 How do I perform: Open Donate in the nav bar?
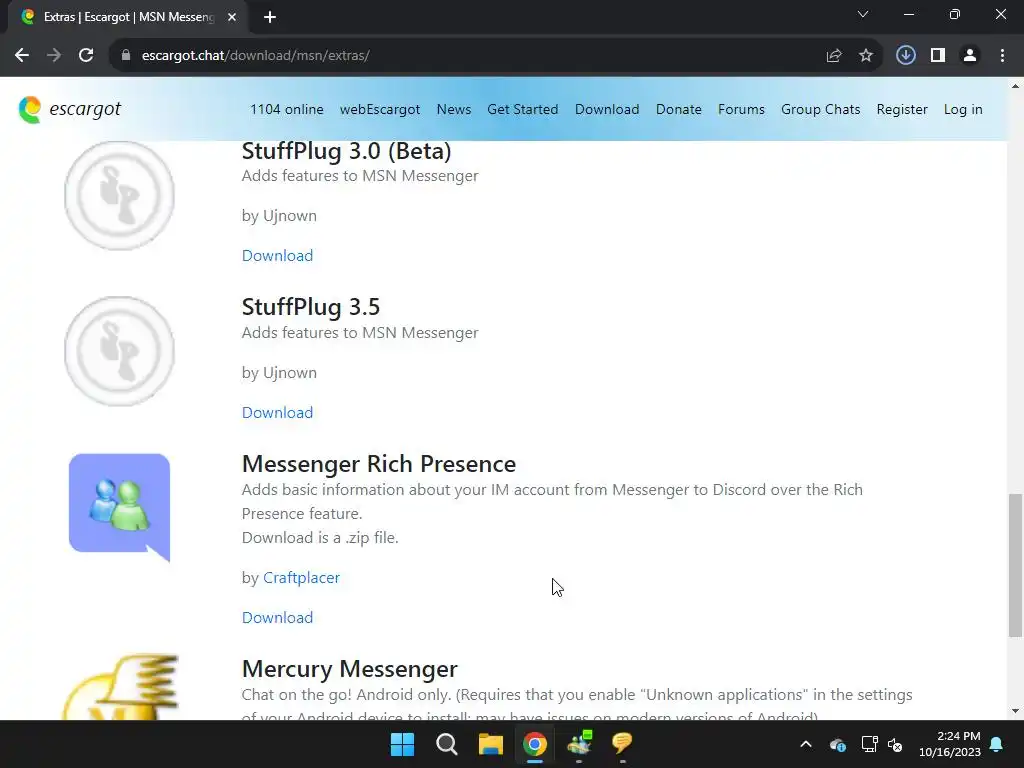(x=679, y=109)
